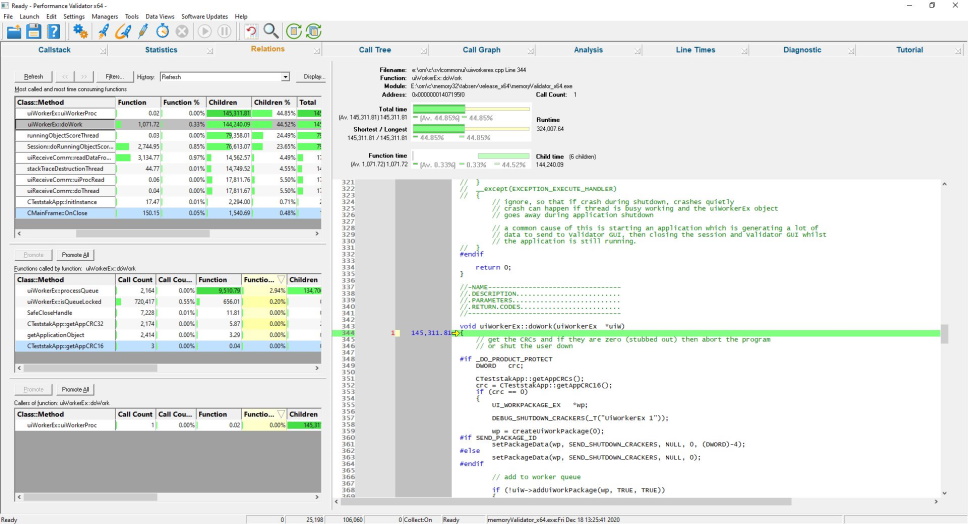The image size is (968, 524).
Task: Open a session with the folder icon
Action: coord(14,31)
